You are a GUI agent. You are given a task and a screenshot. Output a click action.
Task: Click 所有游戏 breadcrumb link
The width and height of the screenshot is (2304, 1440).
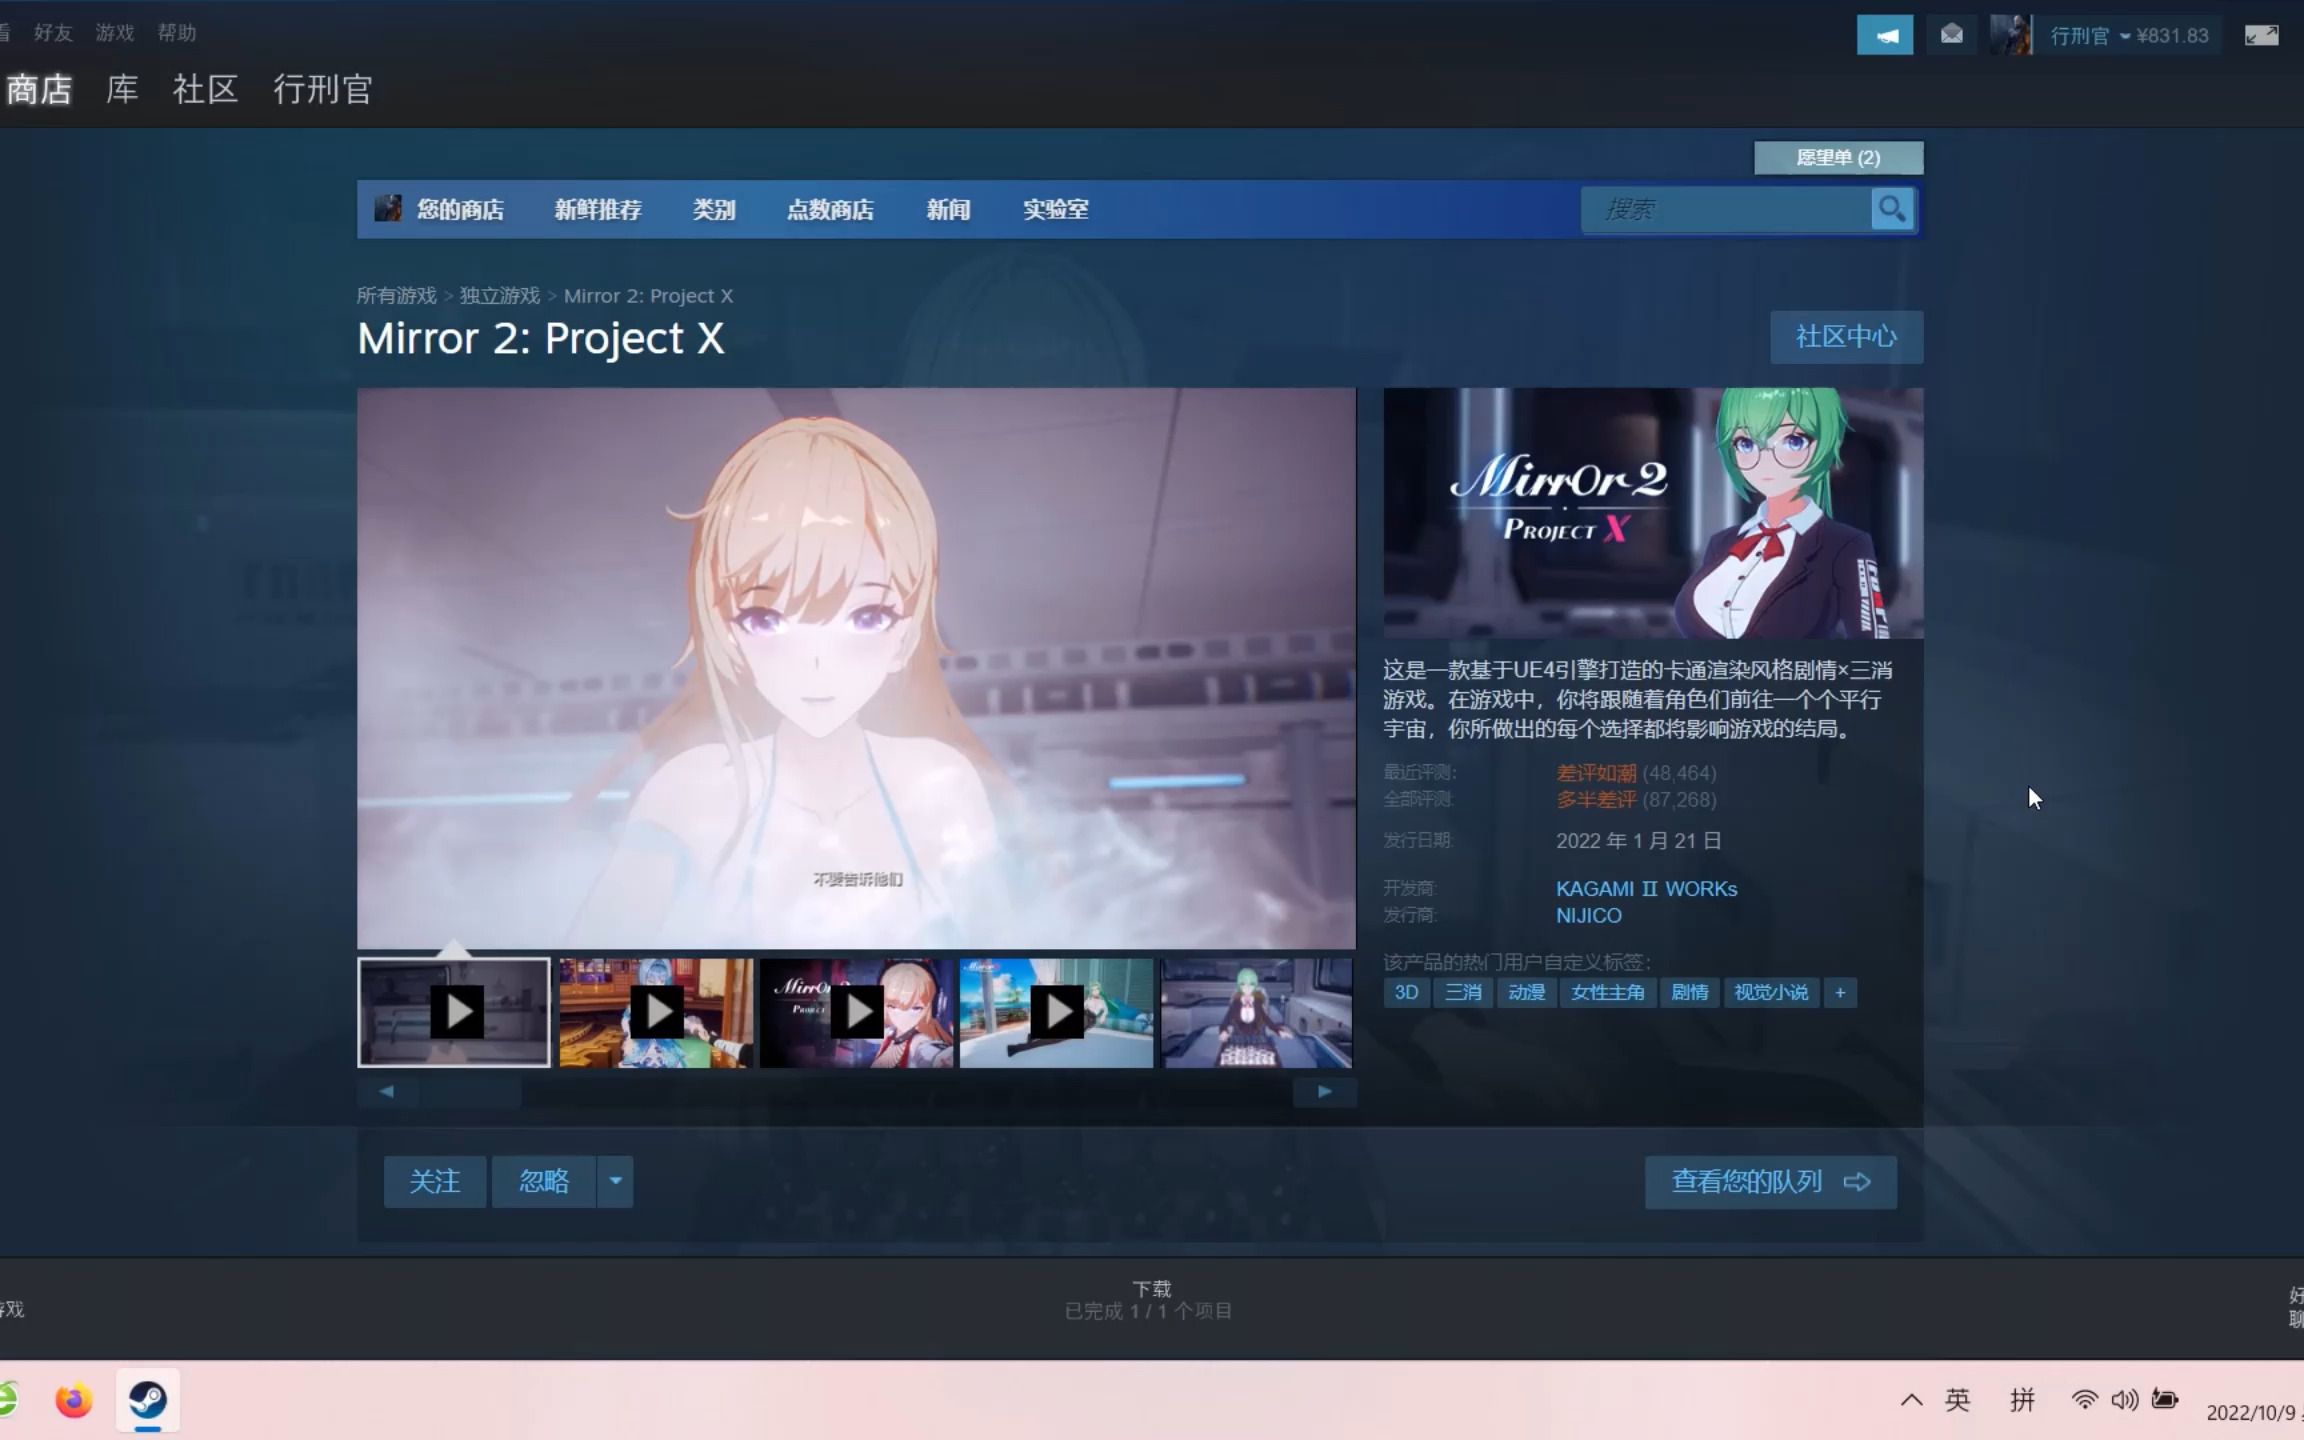pos(396,296)
